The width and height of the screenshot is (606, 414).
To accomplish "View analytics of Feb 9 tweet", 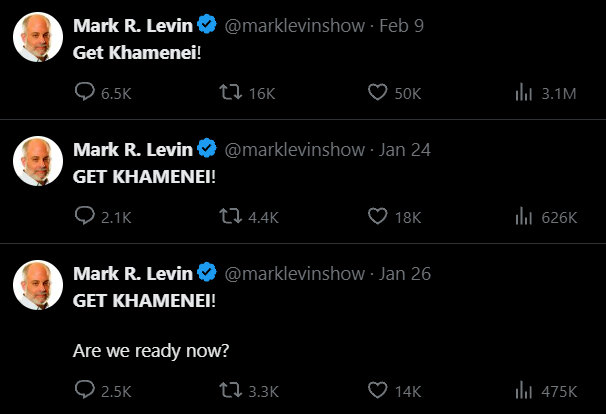I will (522, 93).
